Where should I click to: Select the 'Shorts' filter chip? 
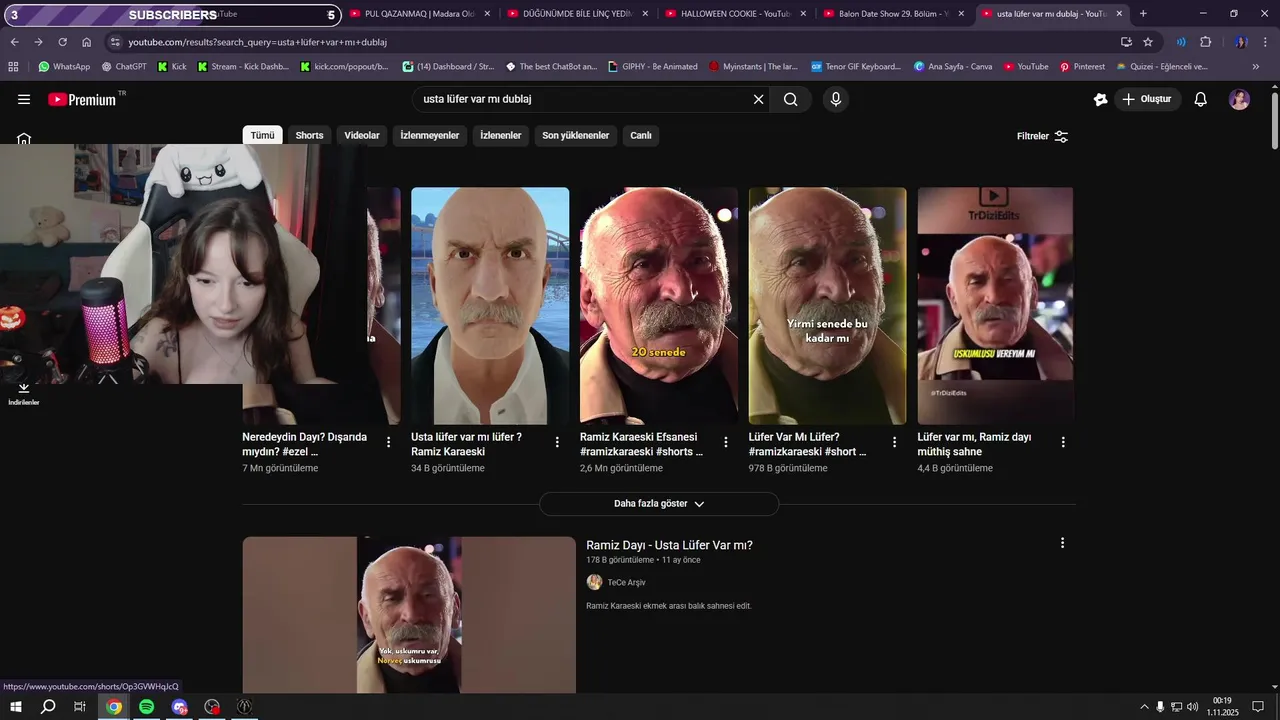(x=309, y=136)
